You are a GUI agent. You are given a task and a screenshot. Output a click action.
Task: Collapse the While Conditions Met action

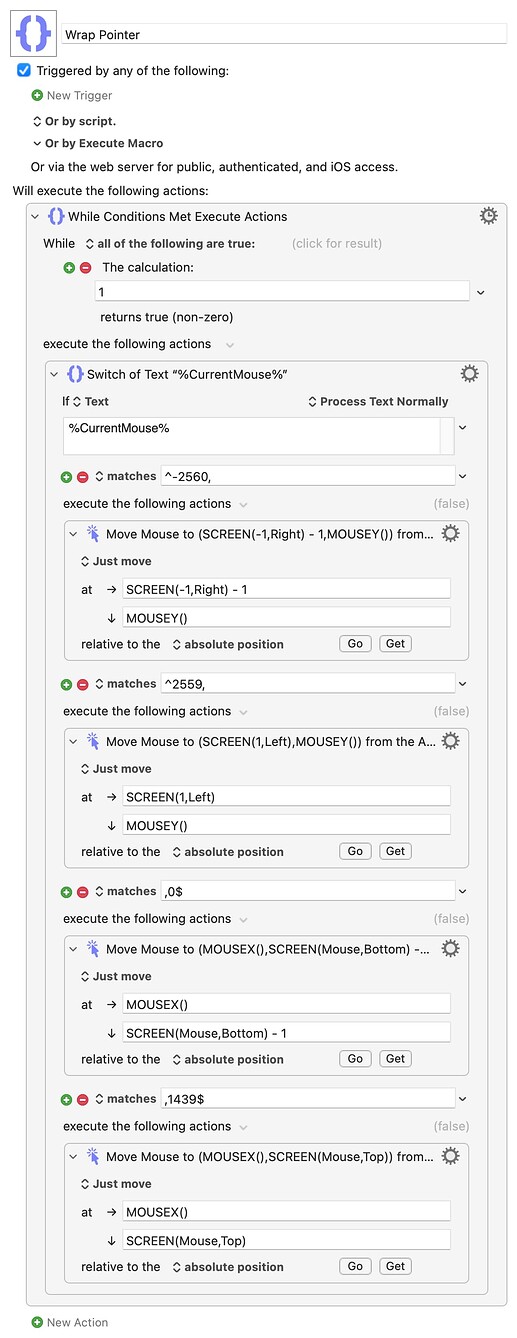(36, 216)
